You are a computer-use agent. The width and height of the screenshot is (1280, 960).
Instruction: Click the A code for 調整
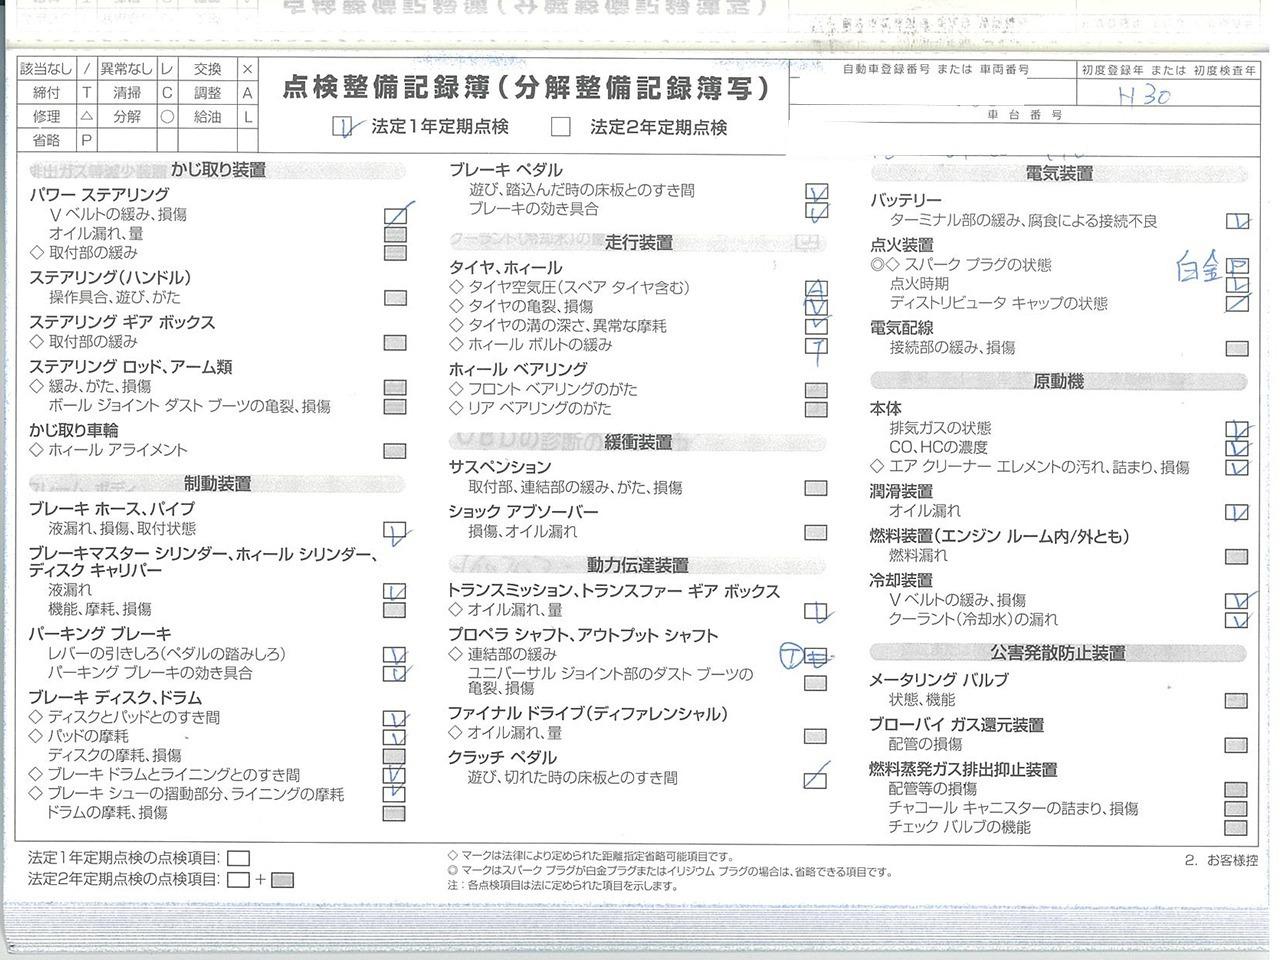(247, 92)
